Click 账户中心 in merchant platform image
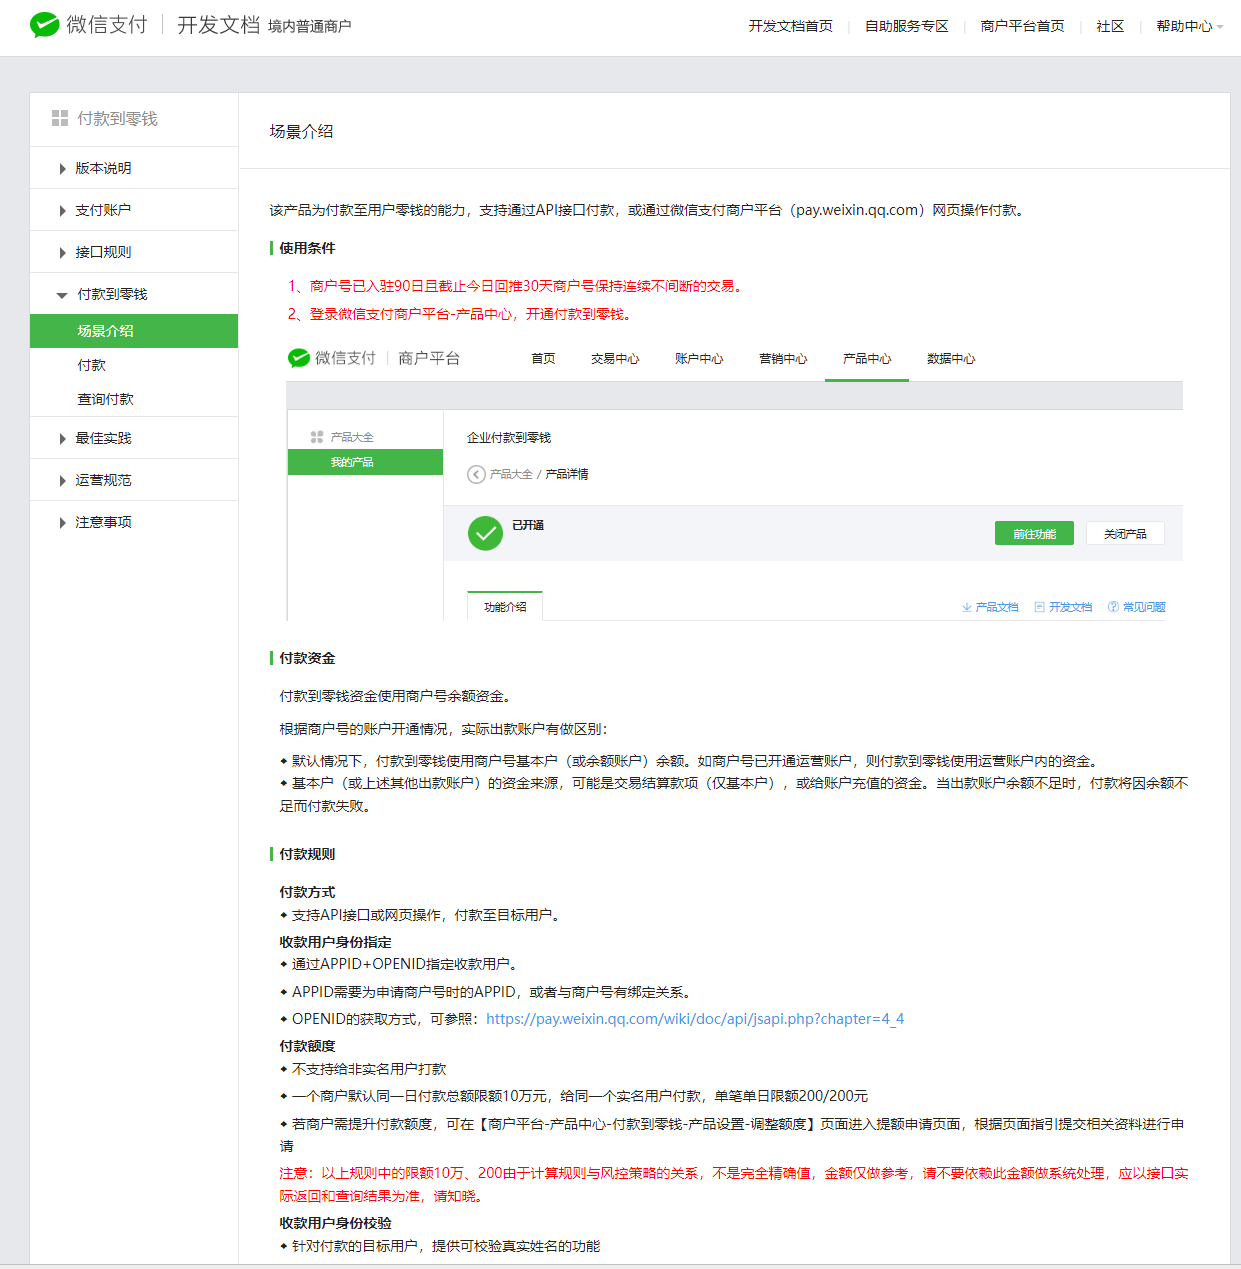 coord(699,359)
